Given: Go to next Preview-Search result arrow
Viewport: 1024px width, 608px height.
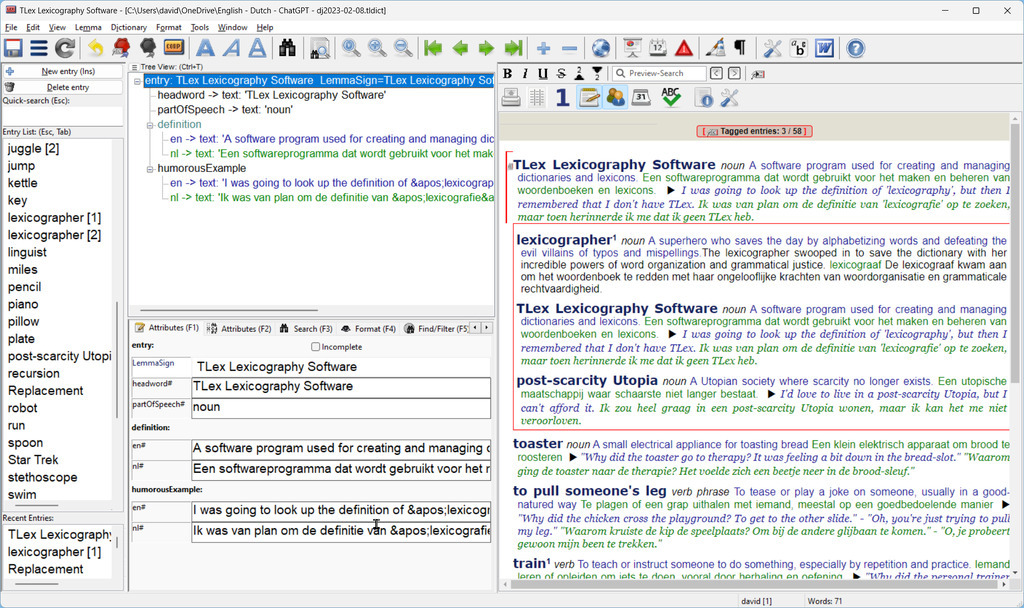Looking at the screenshot, I should pyautogui.click(x=734, y=73).
